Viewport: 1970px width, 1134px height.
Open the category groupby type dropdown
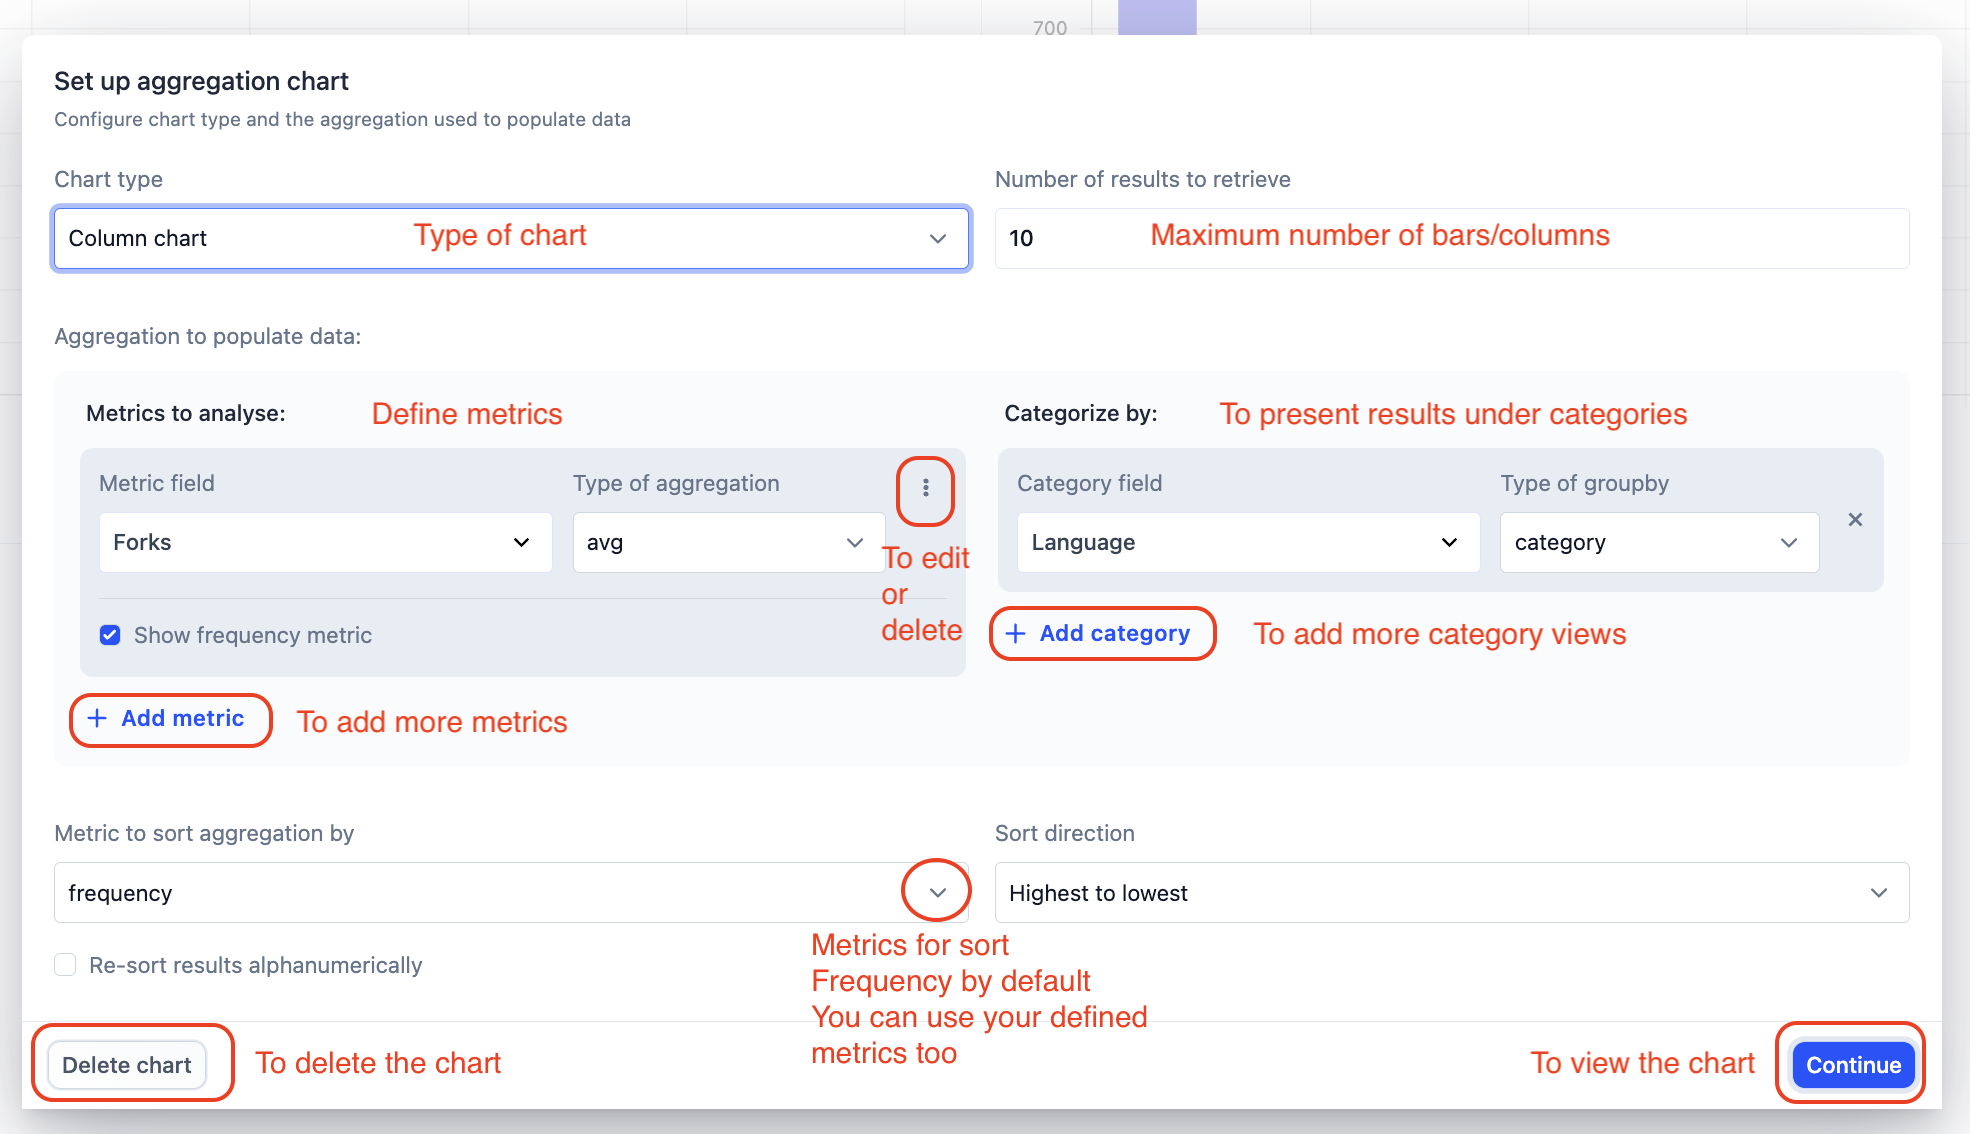1658,542
